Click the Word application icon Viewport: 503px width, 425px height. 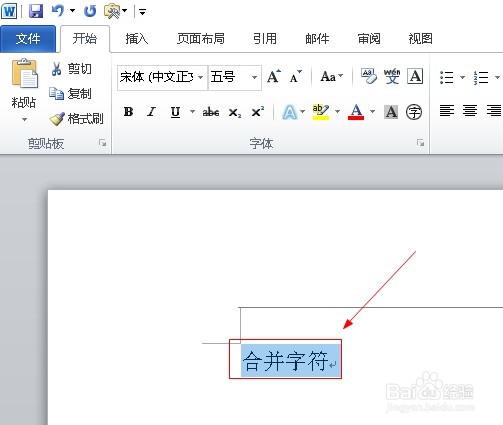click(x=9, y=11)
